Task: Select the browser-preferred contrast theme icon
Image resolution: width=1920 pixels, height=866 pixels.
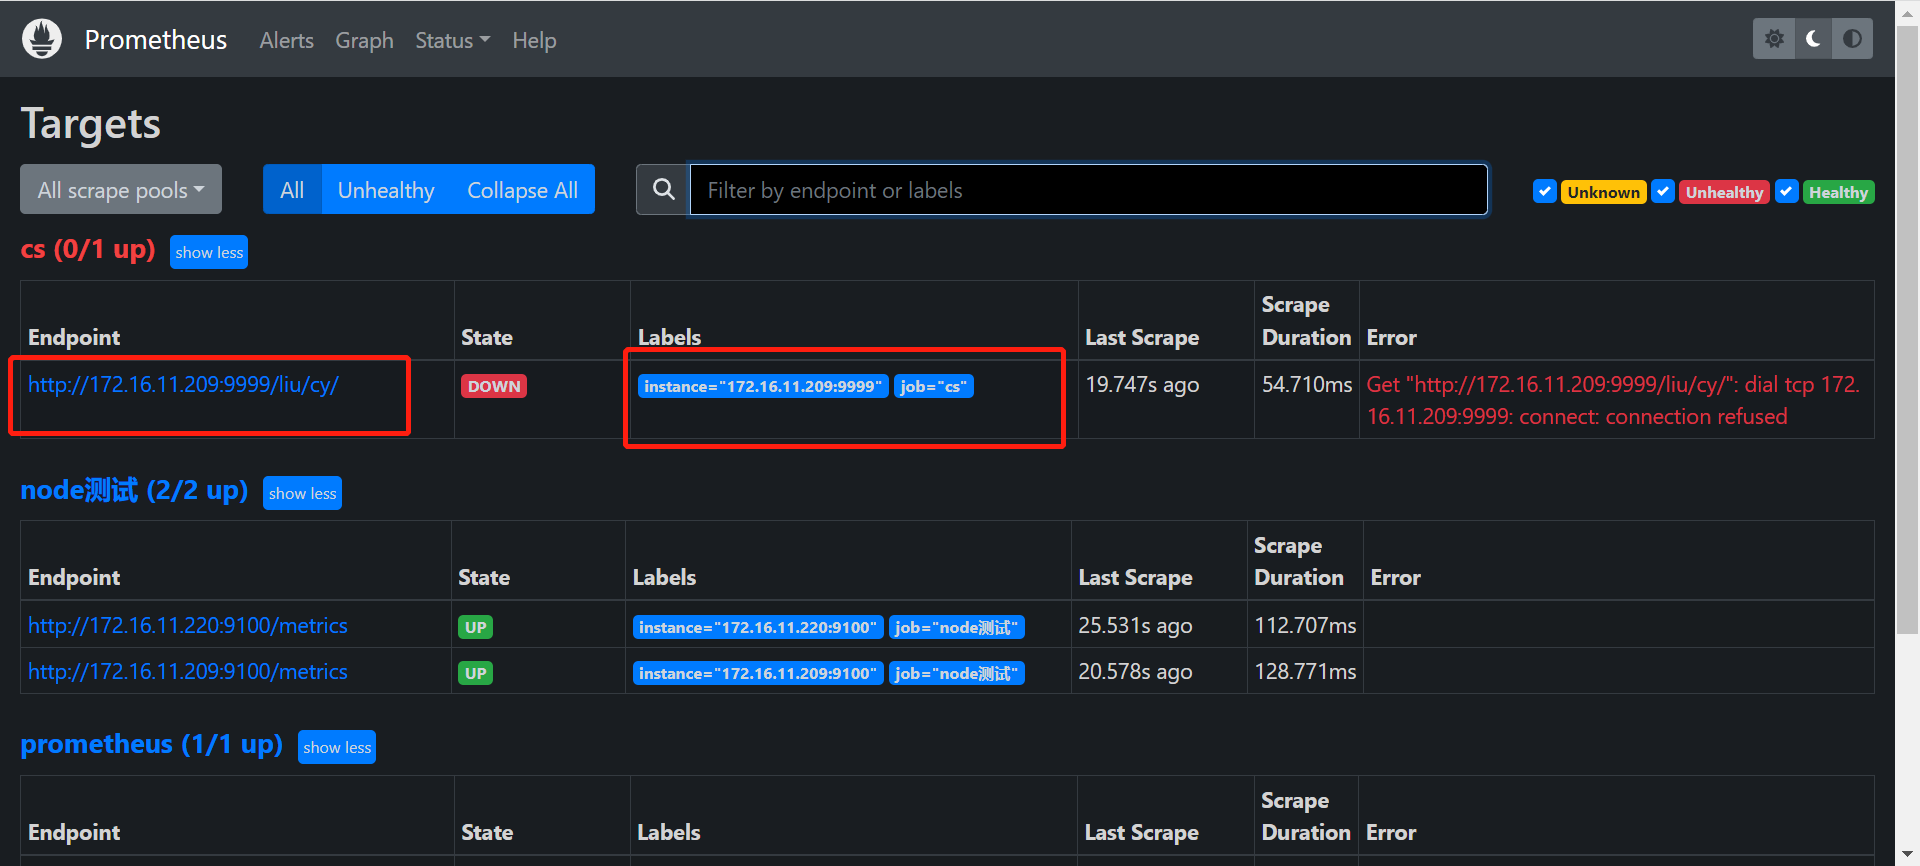Action: pyautogui.click(x=1852, y=39)
